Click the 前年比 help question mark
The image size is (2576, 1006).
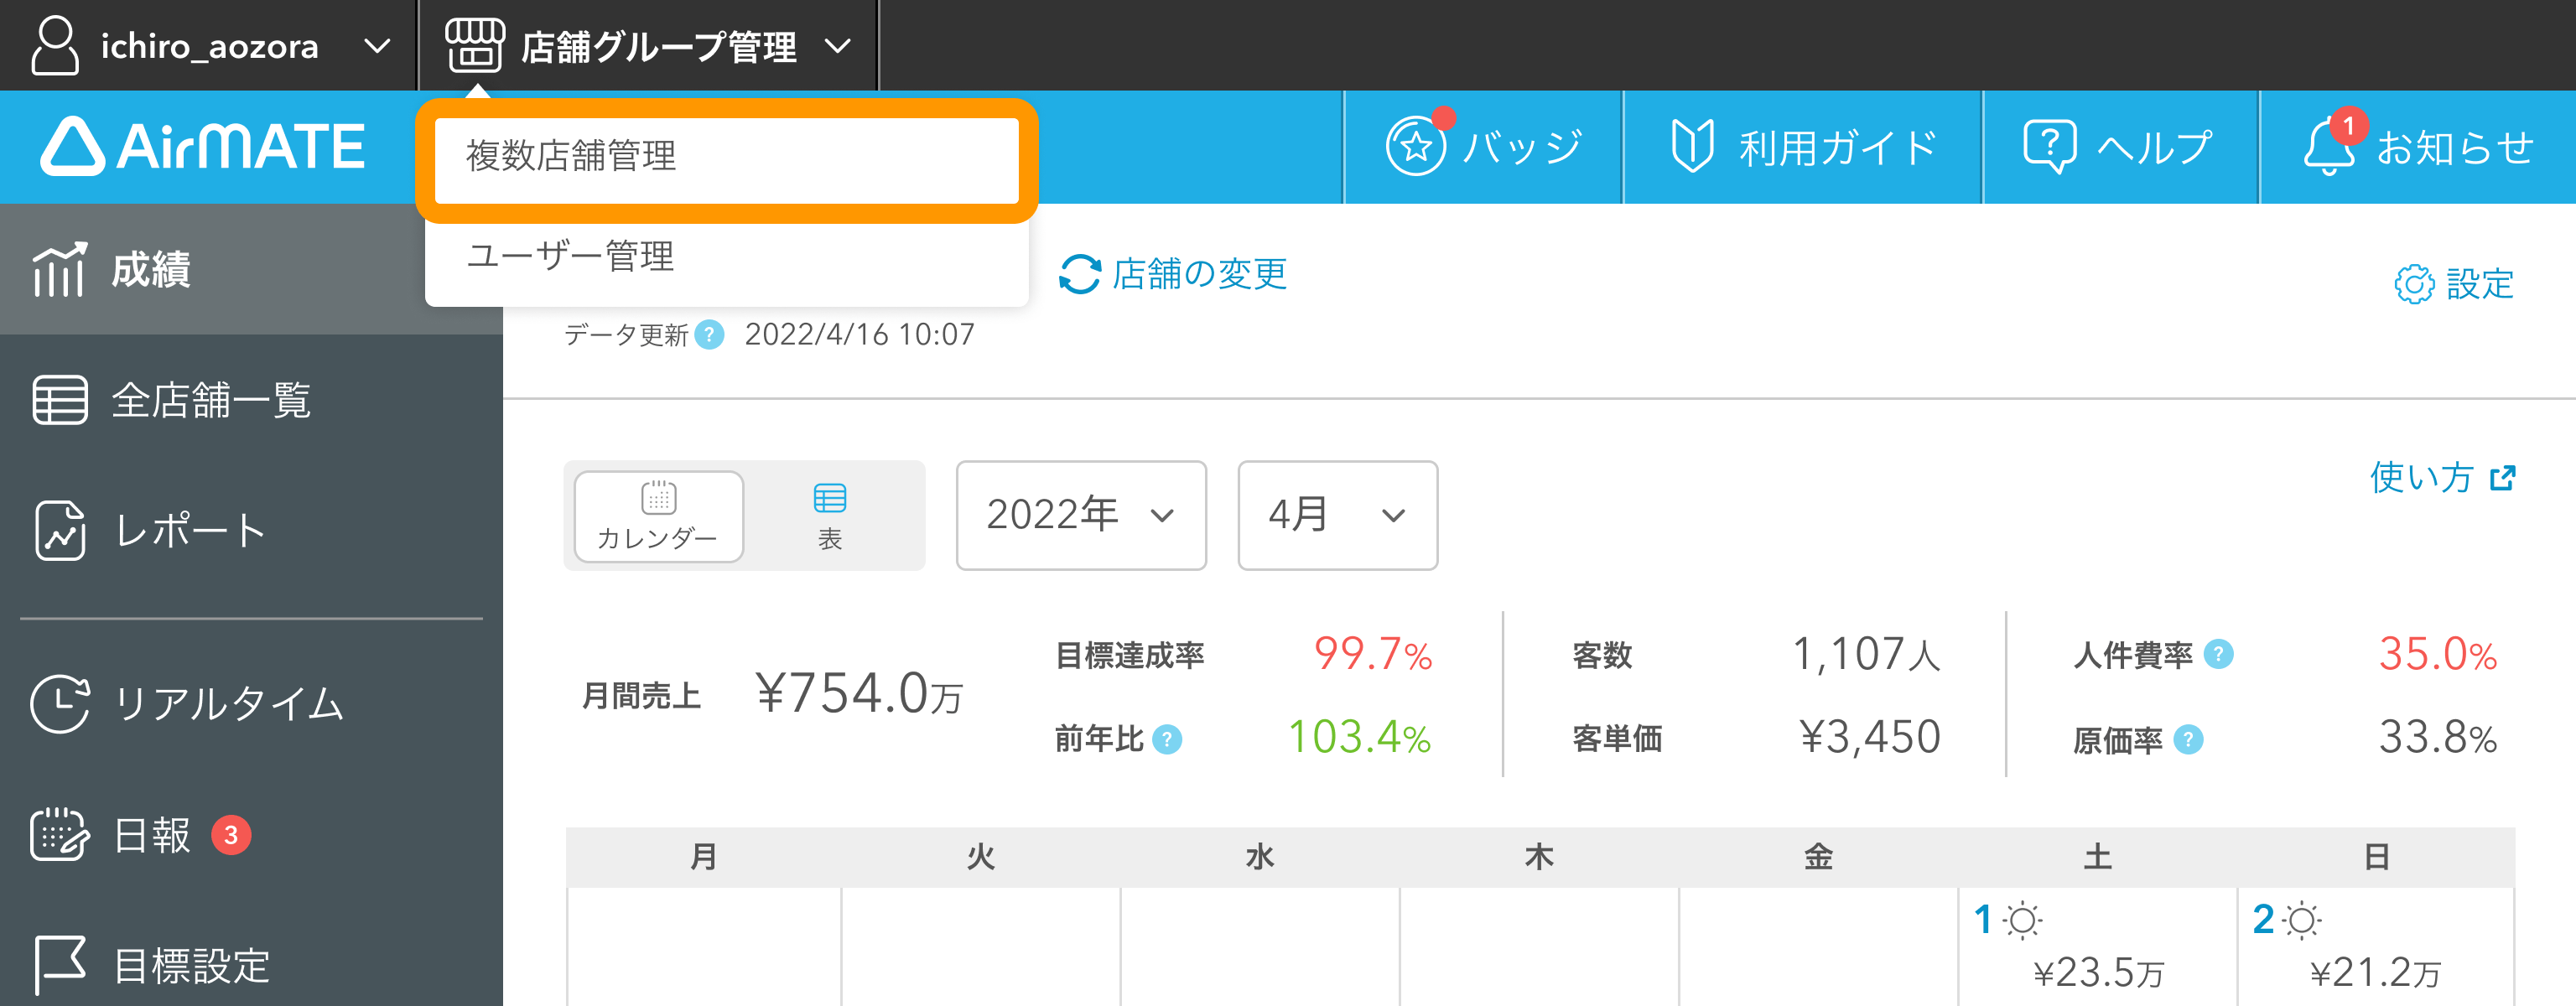tap(1167, 739)
